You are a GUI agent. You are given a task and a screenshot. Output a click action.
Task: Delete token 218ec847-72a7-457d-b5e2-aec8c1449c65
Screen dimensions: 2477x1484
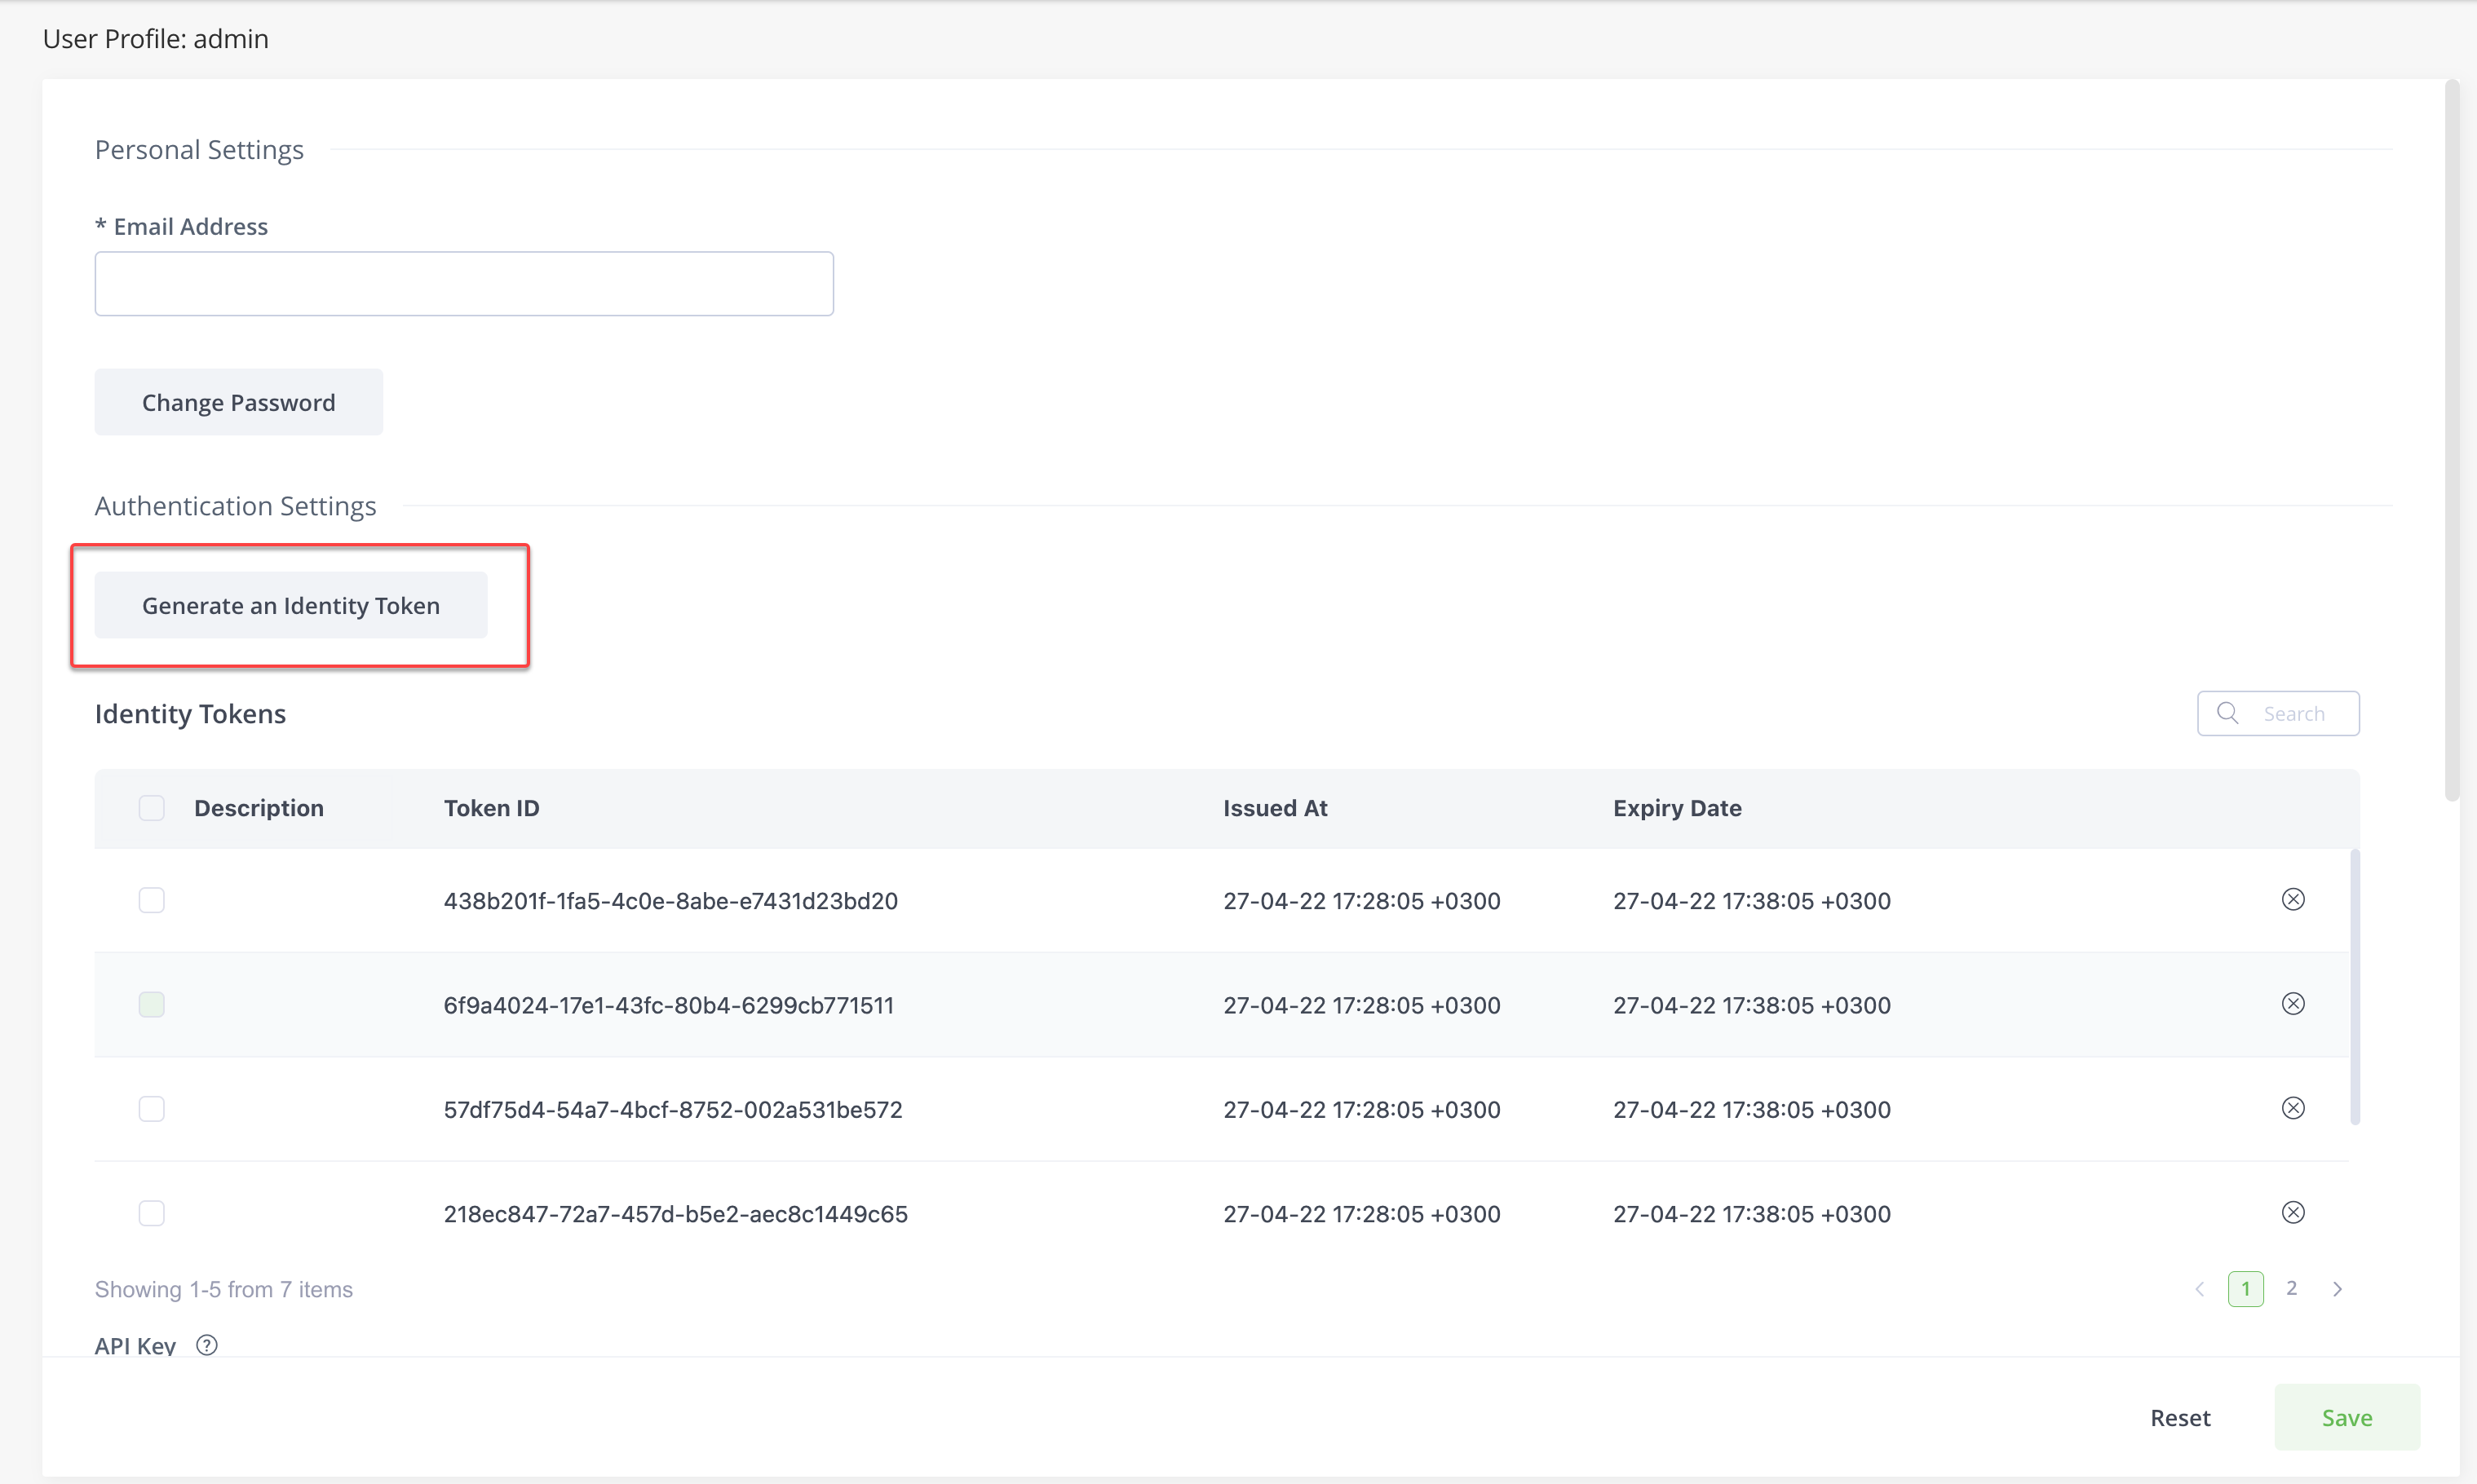(2293, 1212)
